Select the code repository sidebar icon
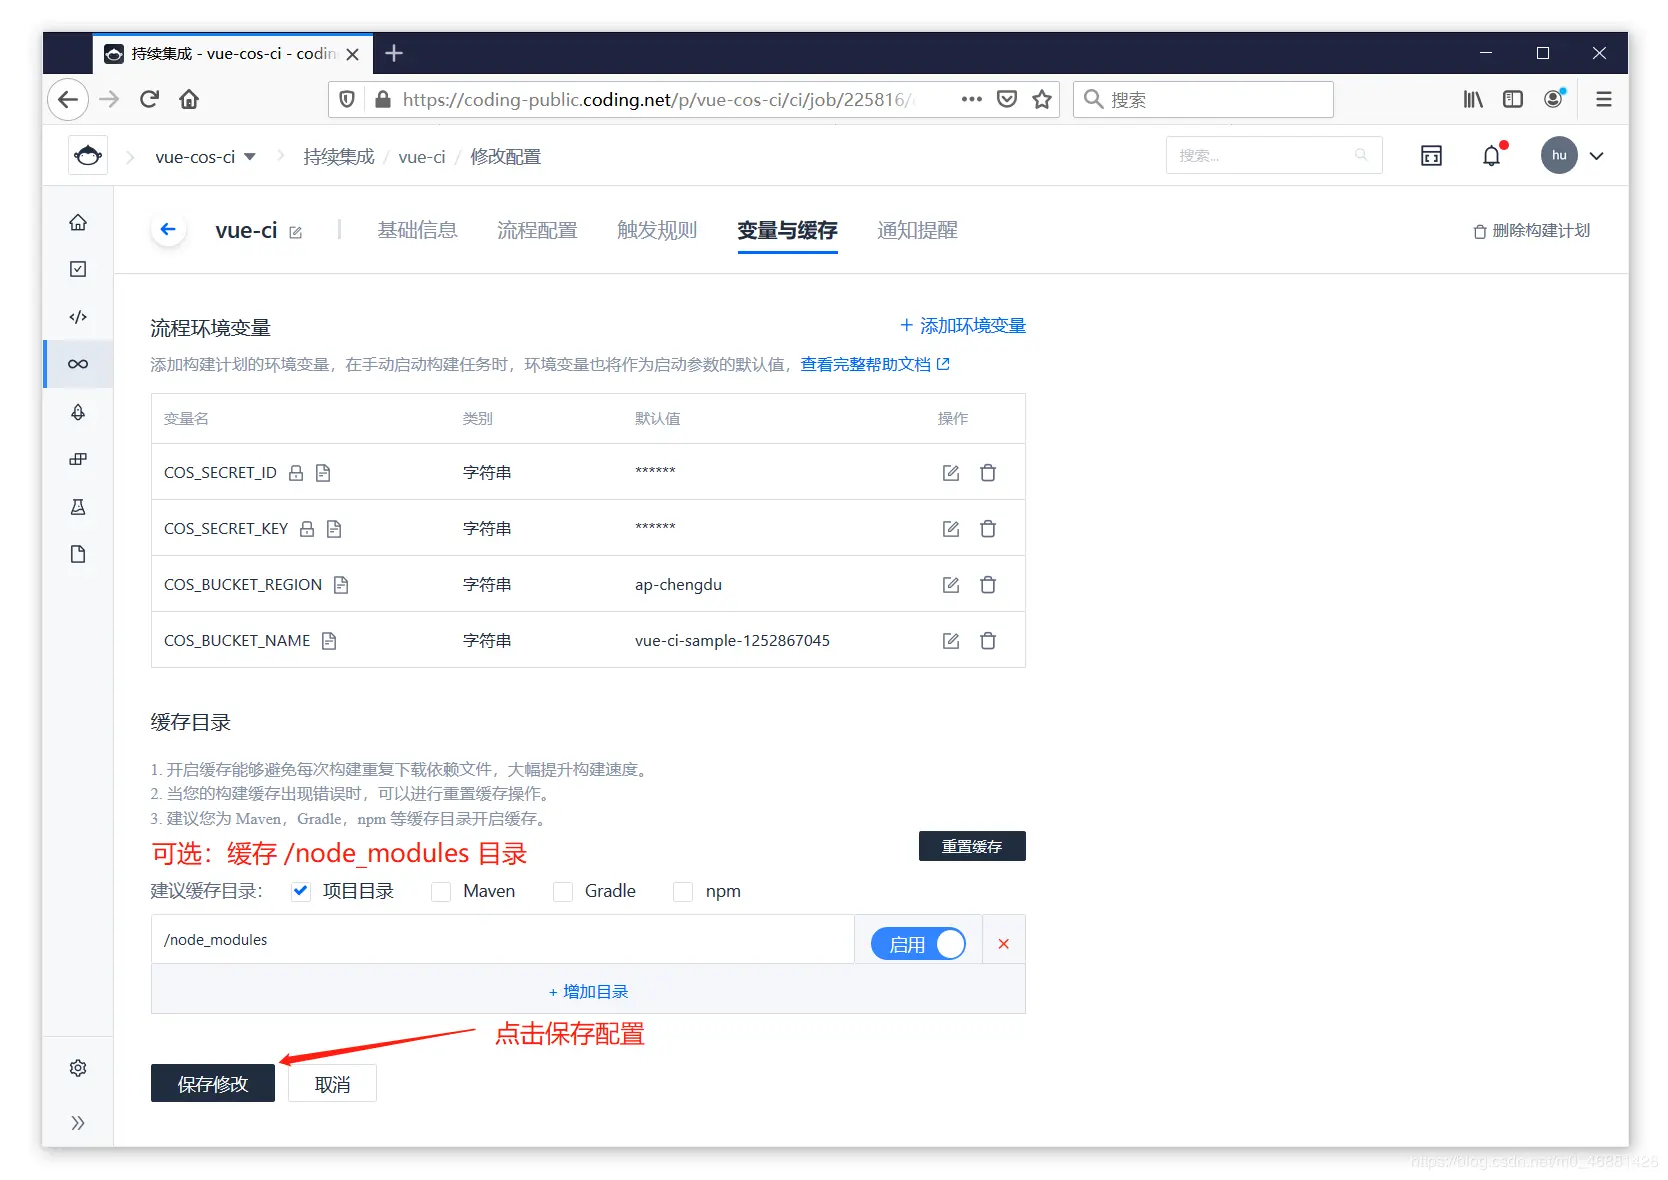 [78, 317]
